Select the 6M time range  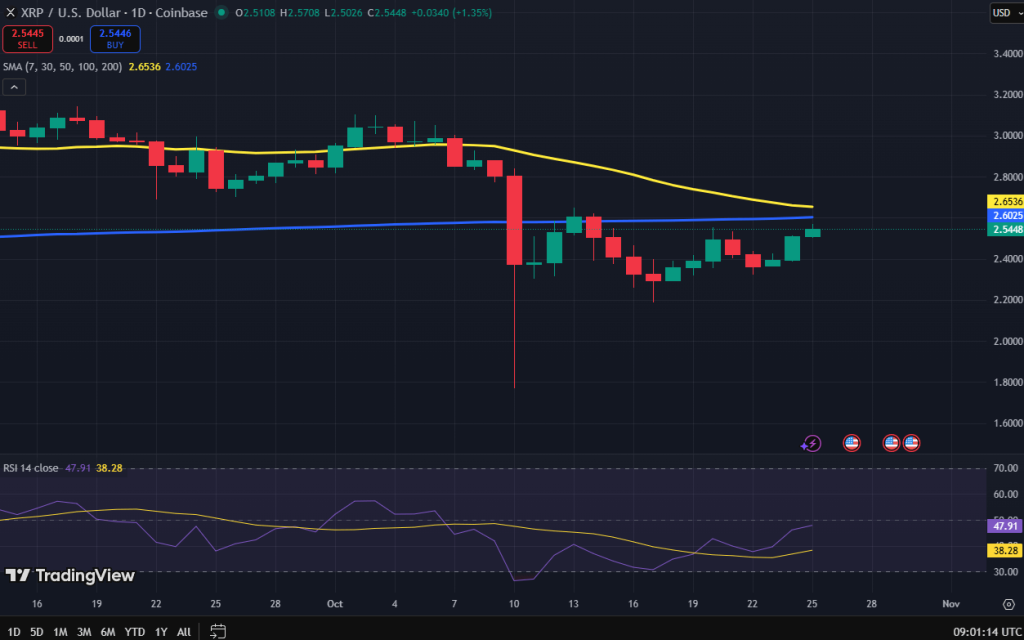108,632
